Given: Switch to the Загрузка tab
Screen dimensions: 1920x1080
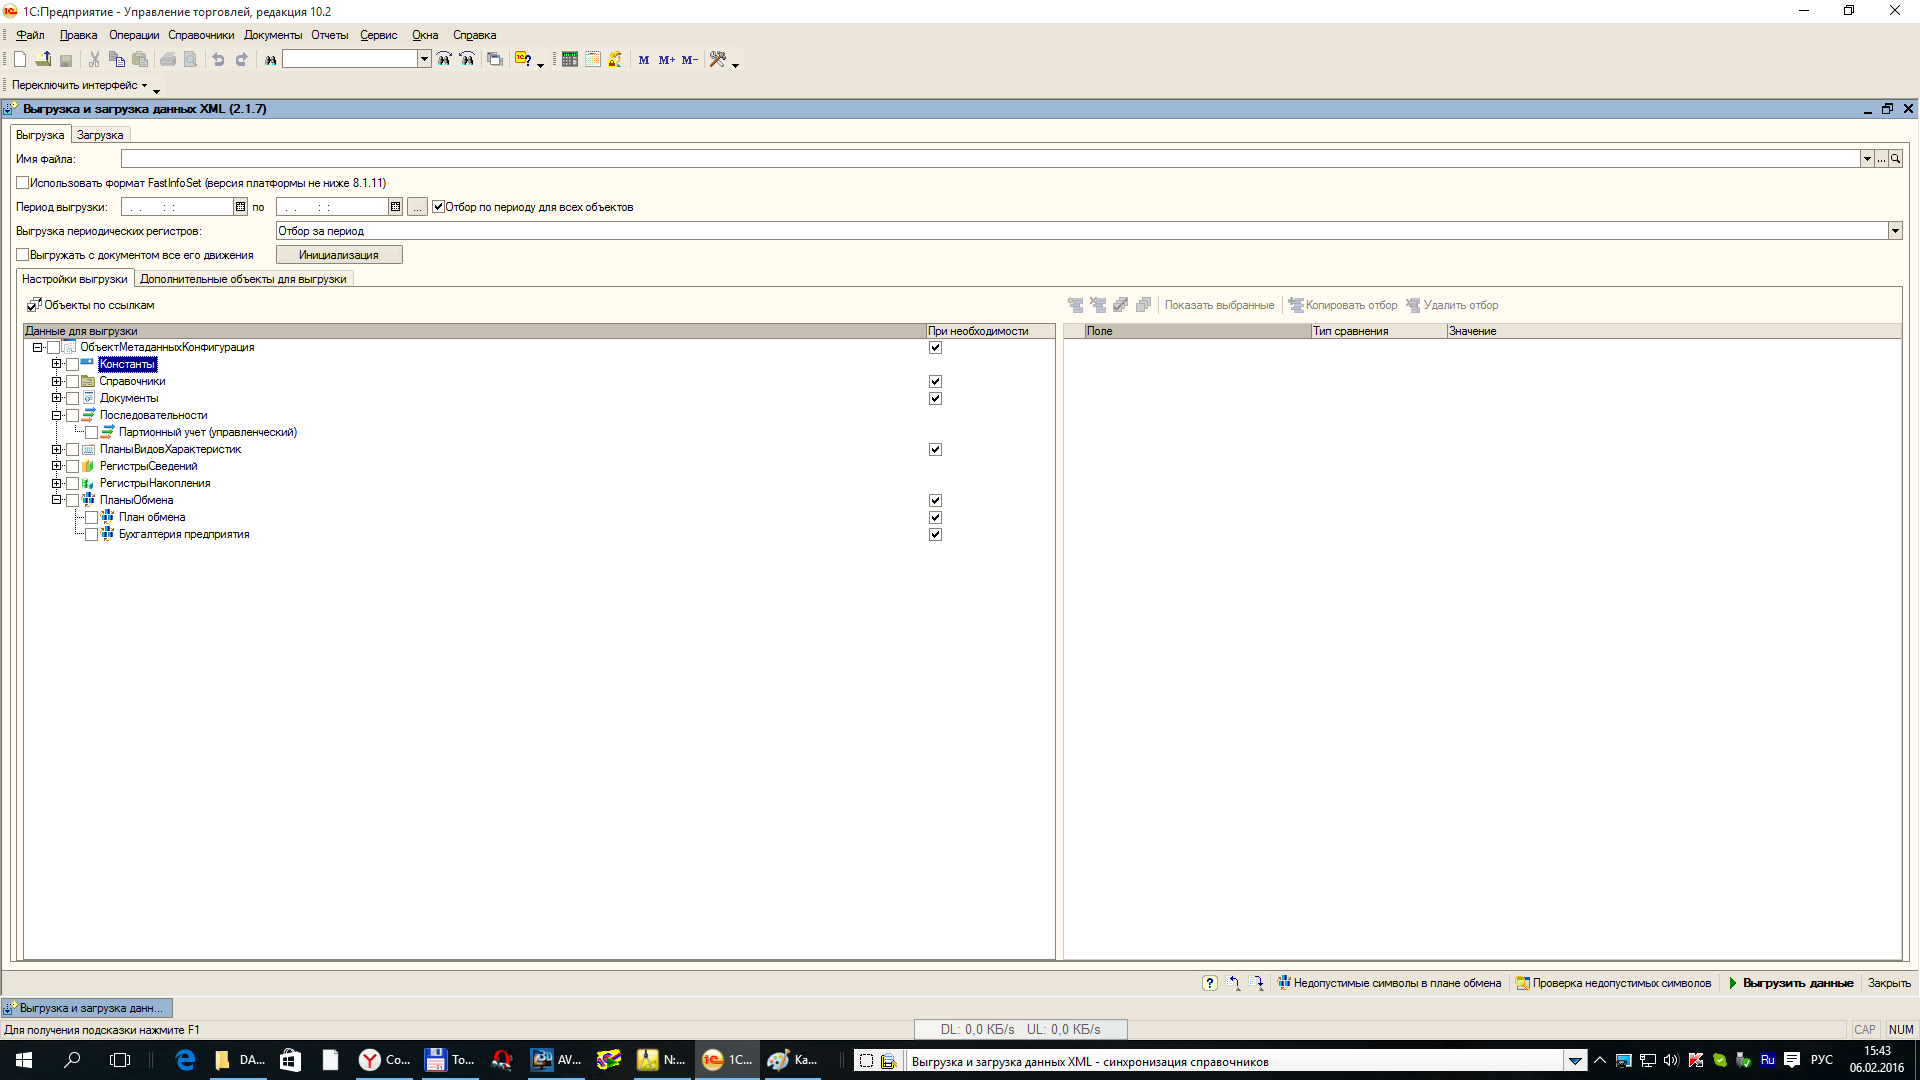Looking at the screenshot, I should click(x=100, y=135).
